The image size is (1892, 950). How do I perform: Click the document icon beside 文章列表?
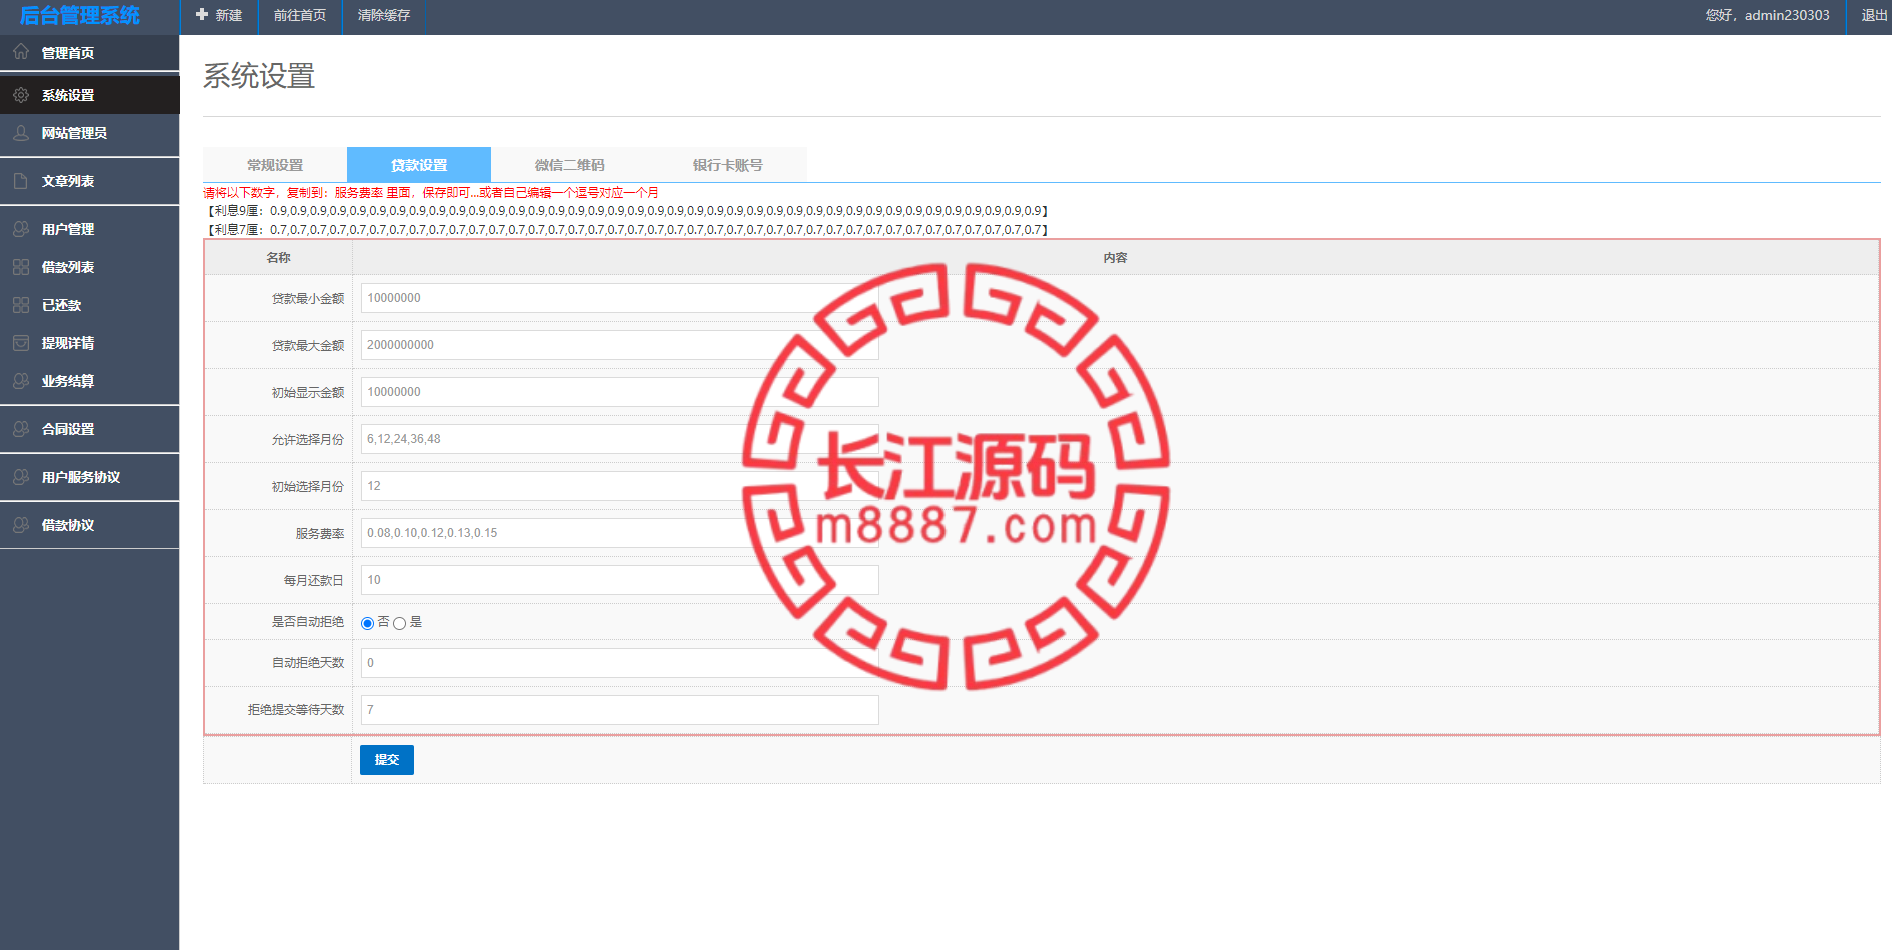tap(21, 181)
